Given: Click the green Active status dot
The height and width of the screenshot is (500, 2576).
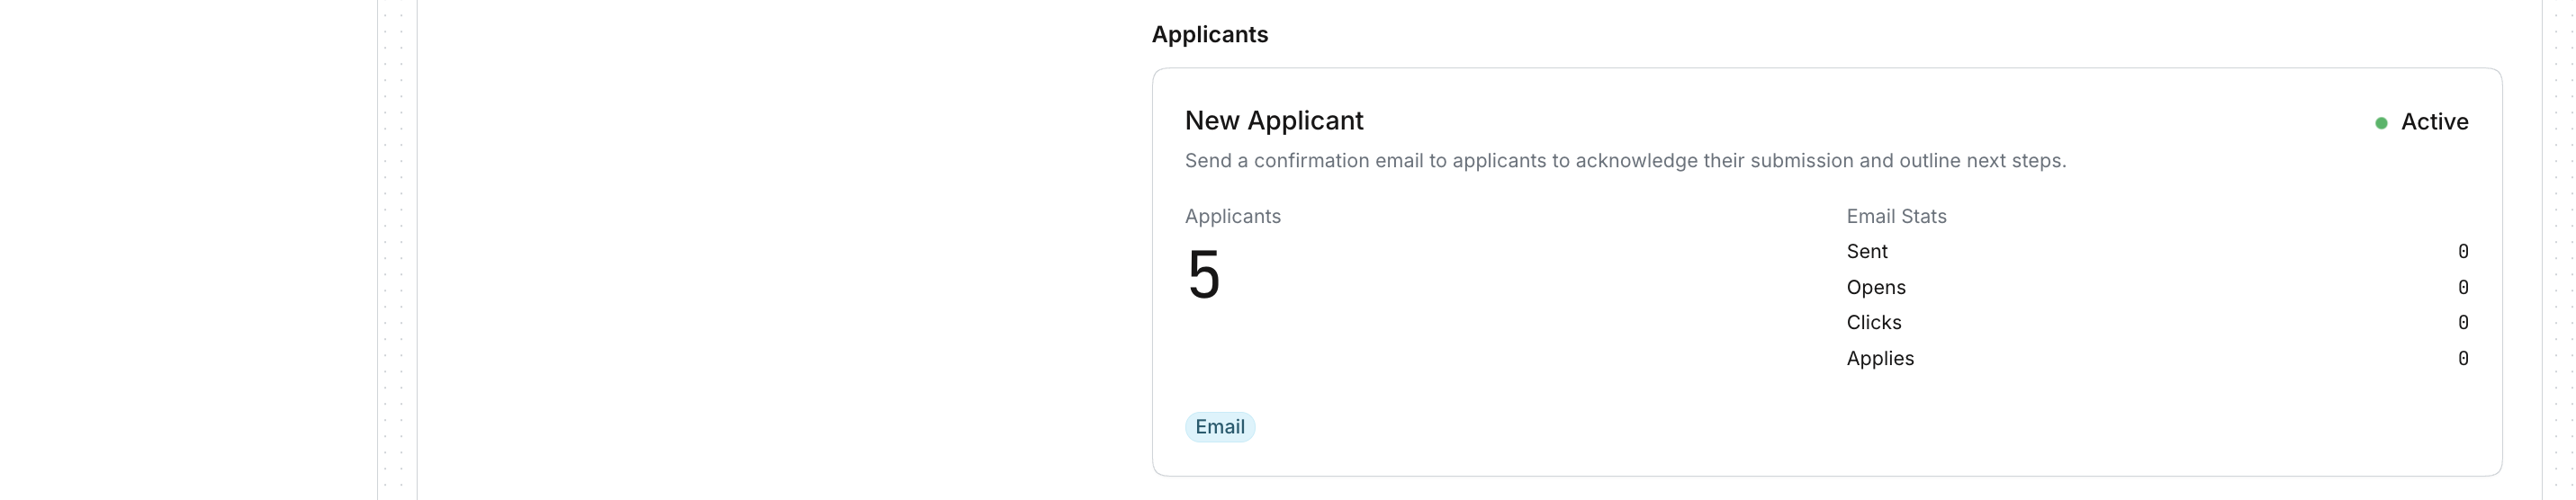Looking at the screenshot, I should click(2381, 123).
